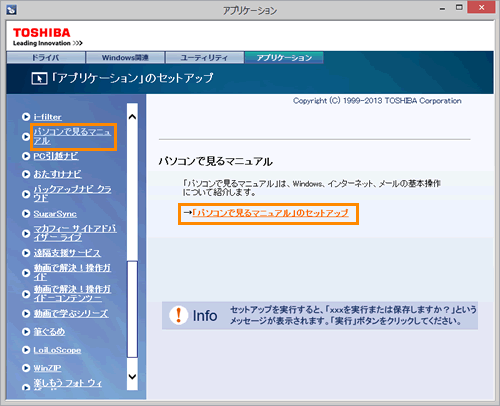Screen dimensions: 500x406
Task: Open the 動画で学ぶシリーズ link
Action: point(71,314)
